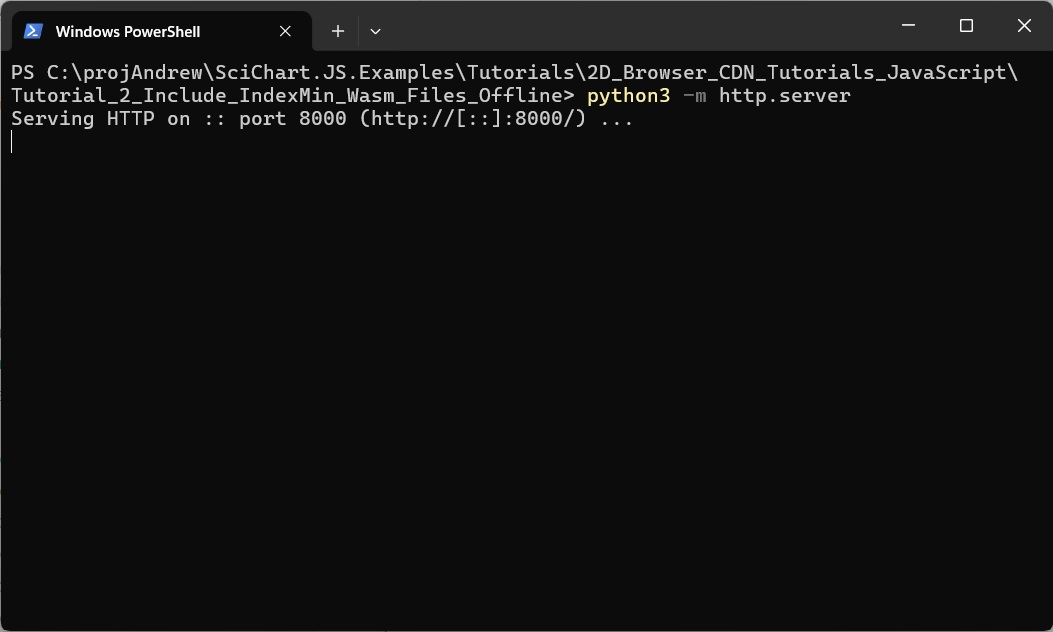Image resolution: width=1053 pixels, height=632 pixels.
Task: Expand the new tab profile dropdown chevron
Action: pos(375,31)
